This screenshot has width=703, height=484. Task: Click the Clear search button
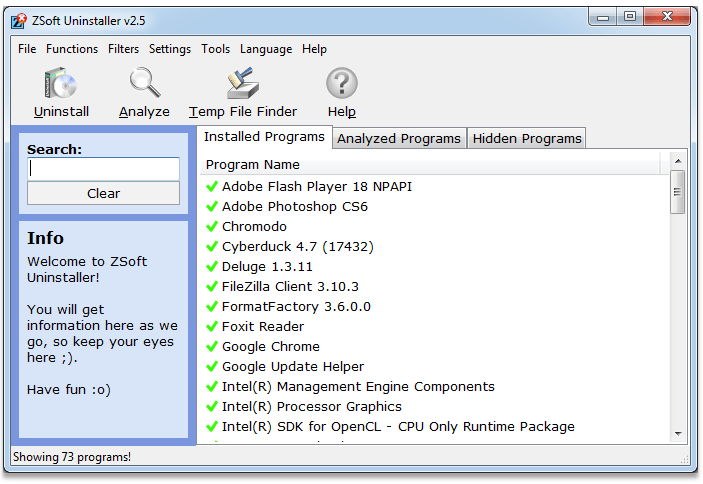coord(104,193)
